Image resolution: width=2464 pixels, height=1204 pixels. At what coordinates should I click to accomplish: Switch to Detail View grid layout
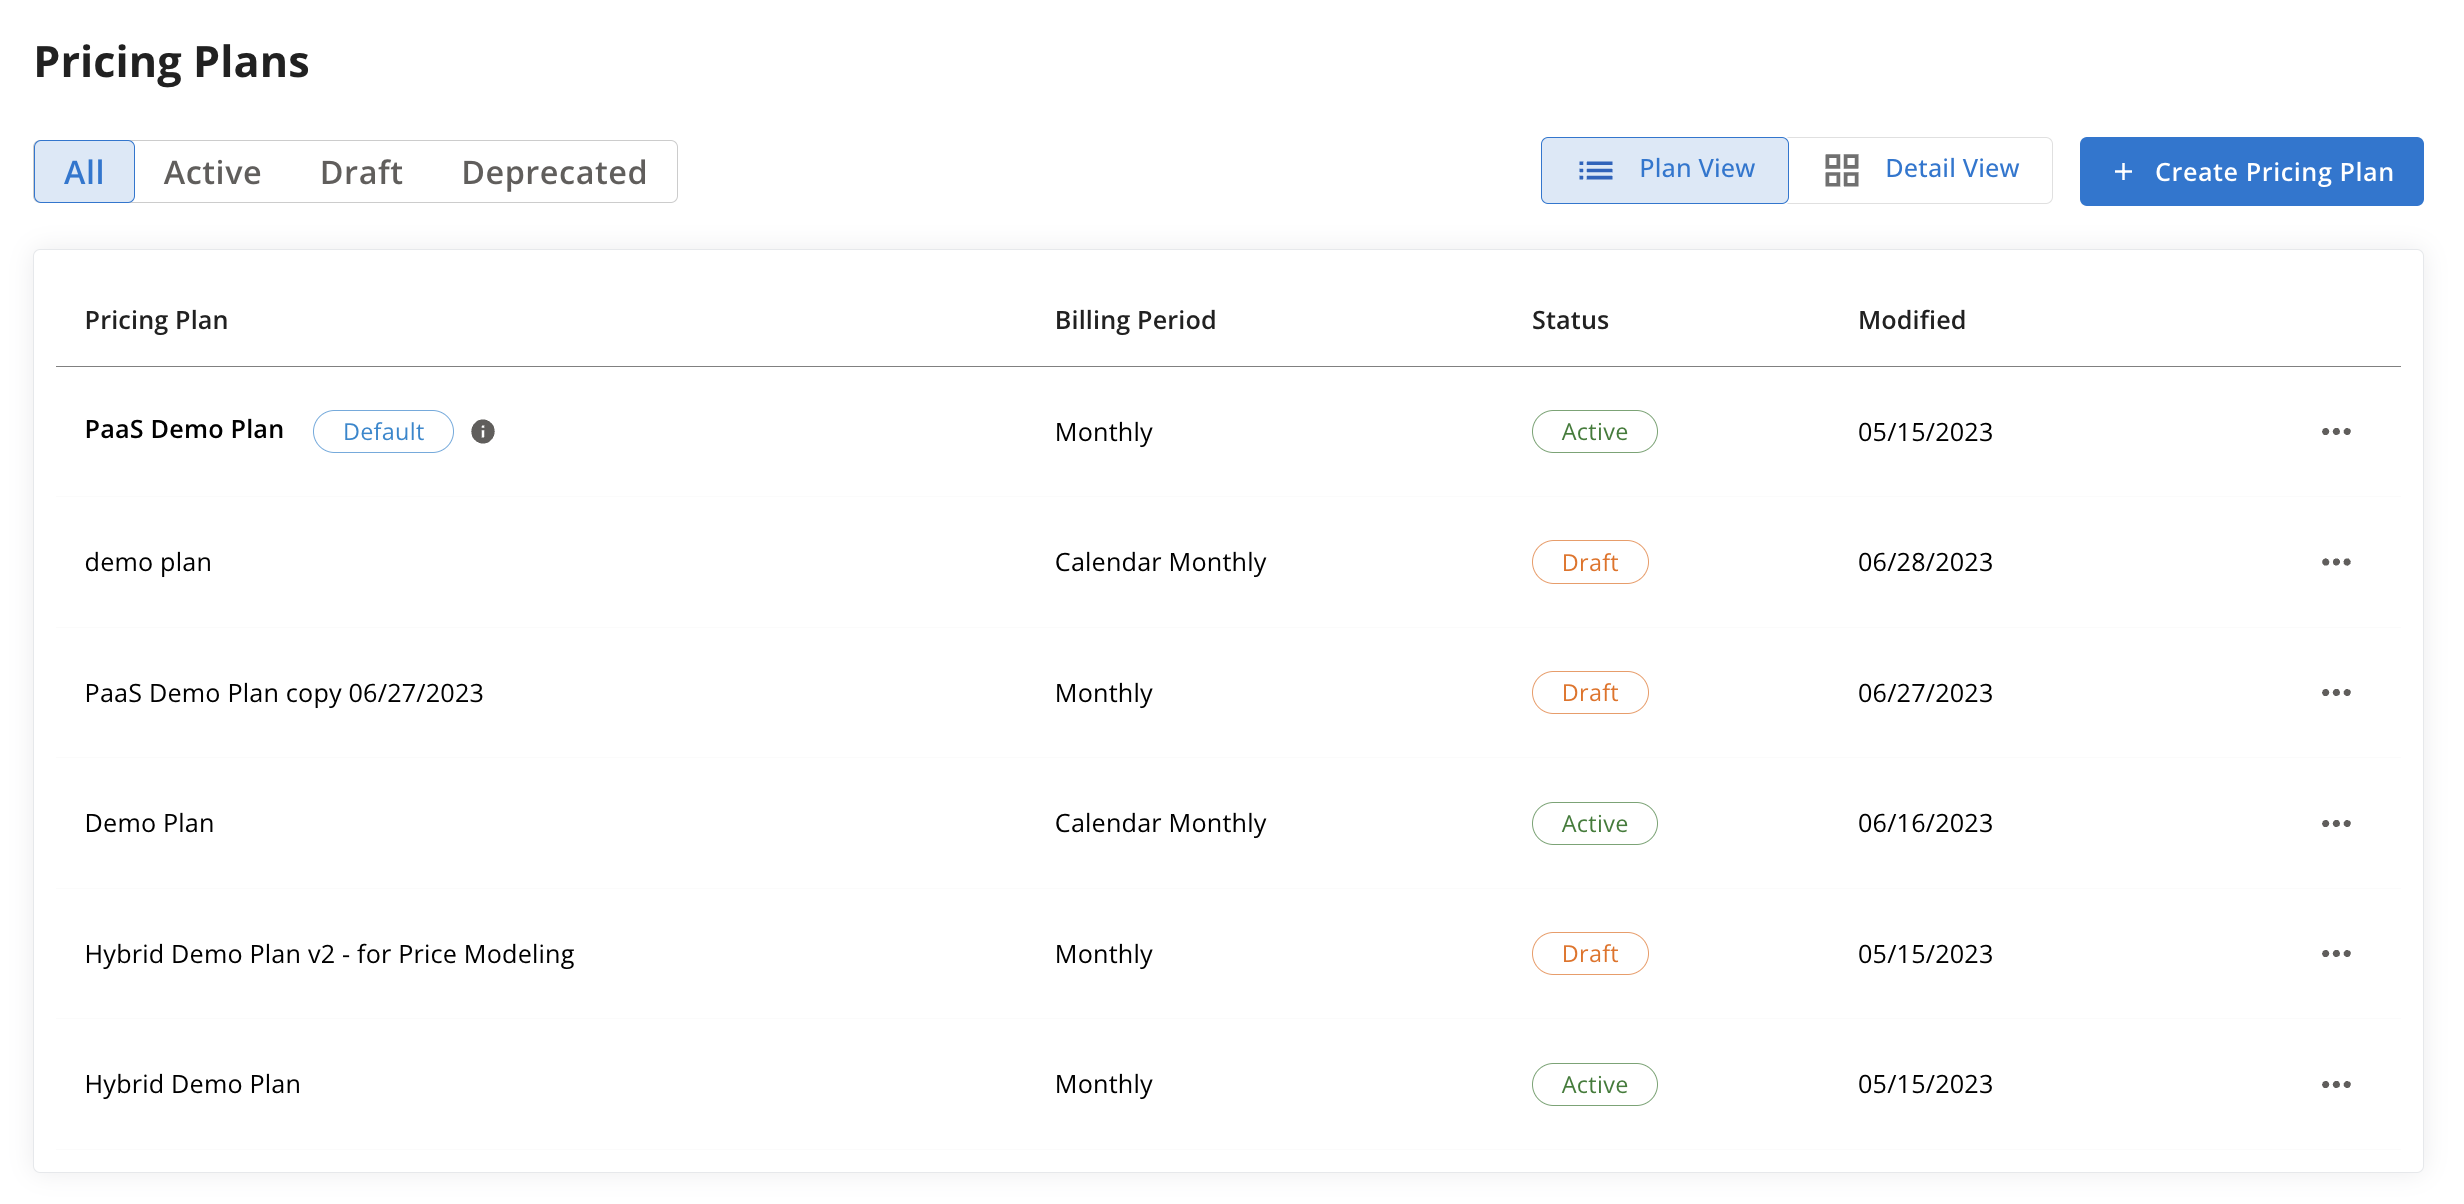coord(1920,170)
